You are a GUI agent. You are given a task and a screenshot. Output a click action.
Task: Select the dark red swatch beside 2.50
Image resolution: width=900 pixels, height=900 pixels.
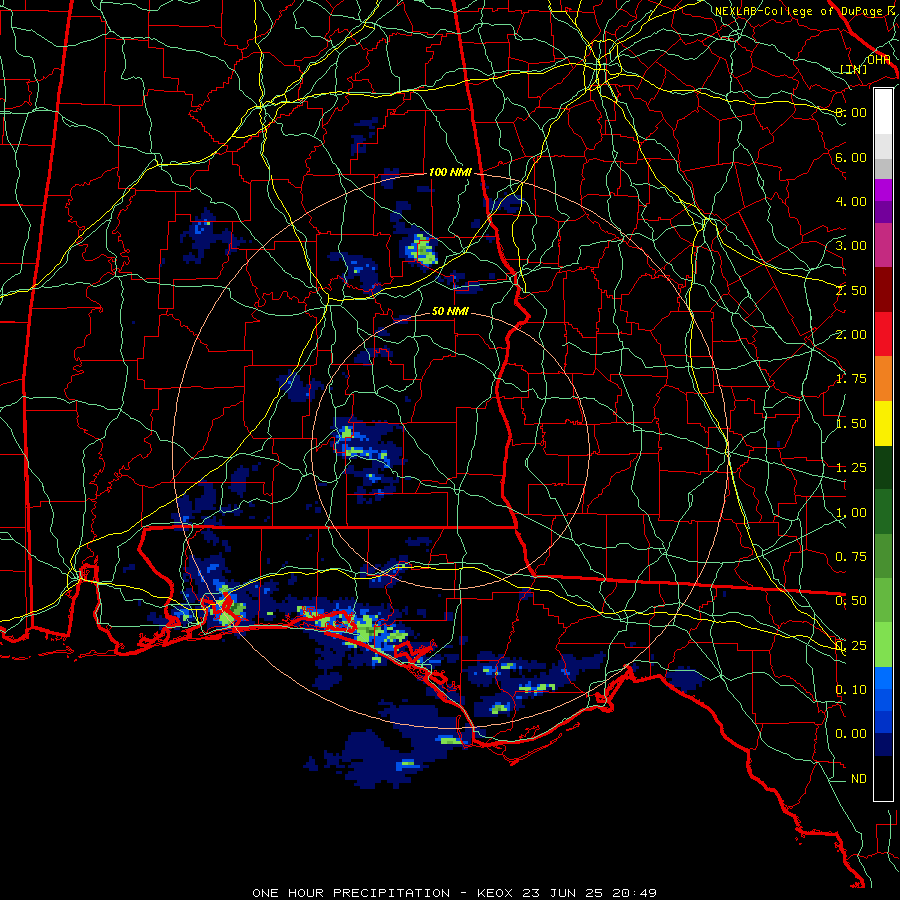point(883,290)
